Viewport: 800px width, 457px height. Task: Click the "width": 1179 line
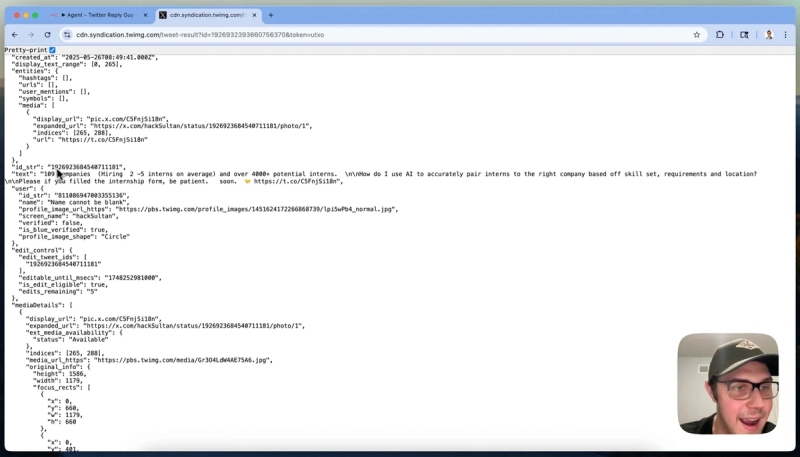tap(58, 380)
